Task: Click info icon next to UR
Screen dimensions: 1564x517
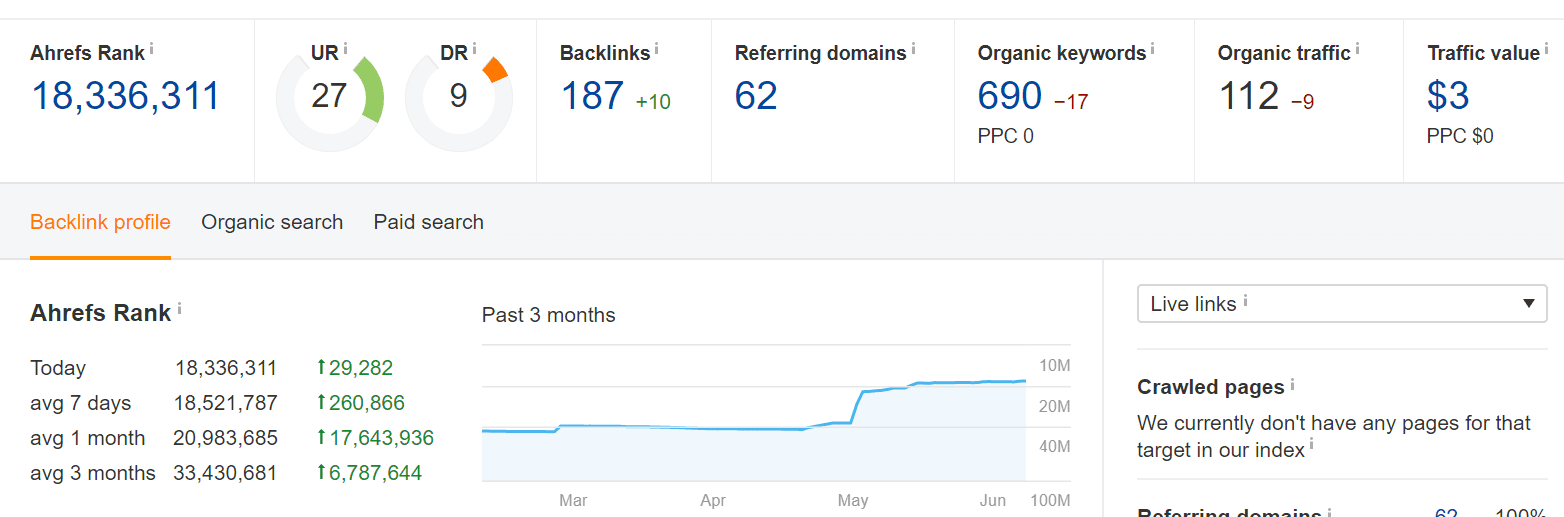Action: pos(346,48)
